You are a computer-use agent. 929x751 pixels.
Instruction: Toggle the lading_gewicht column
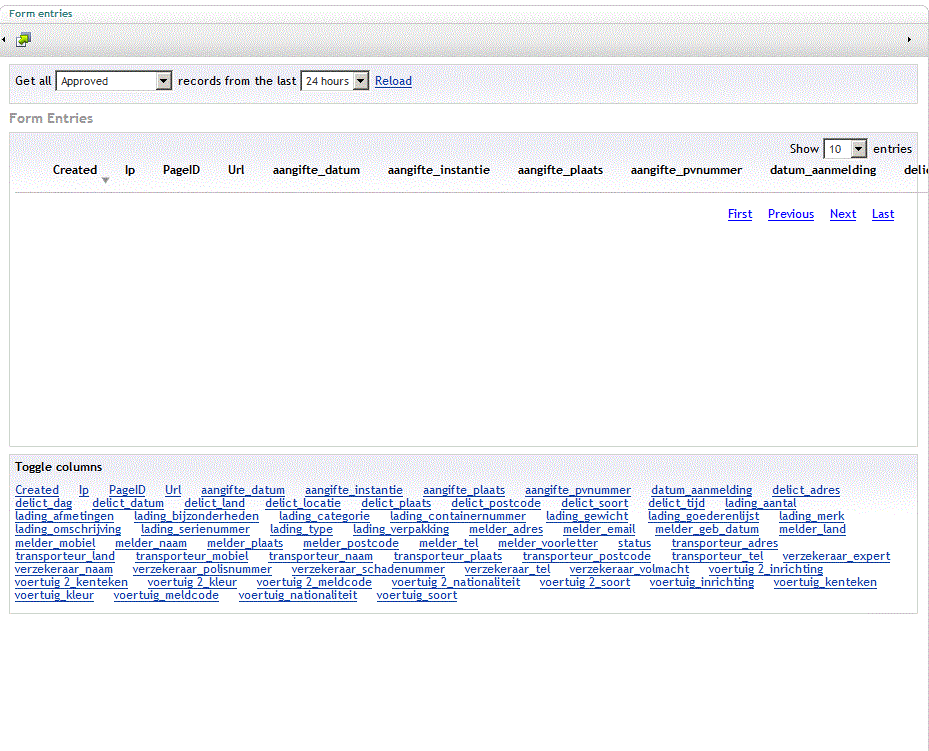(587, 516)
